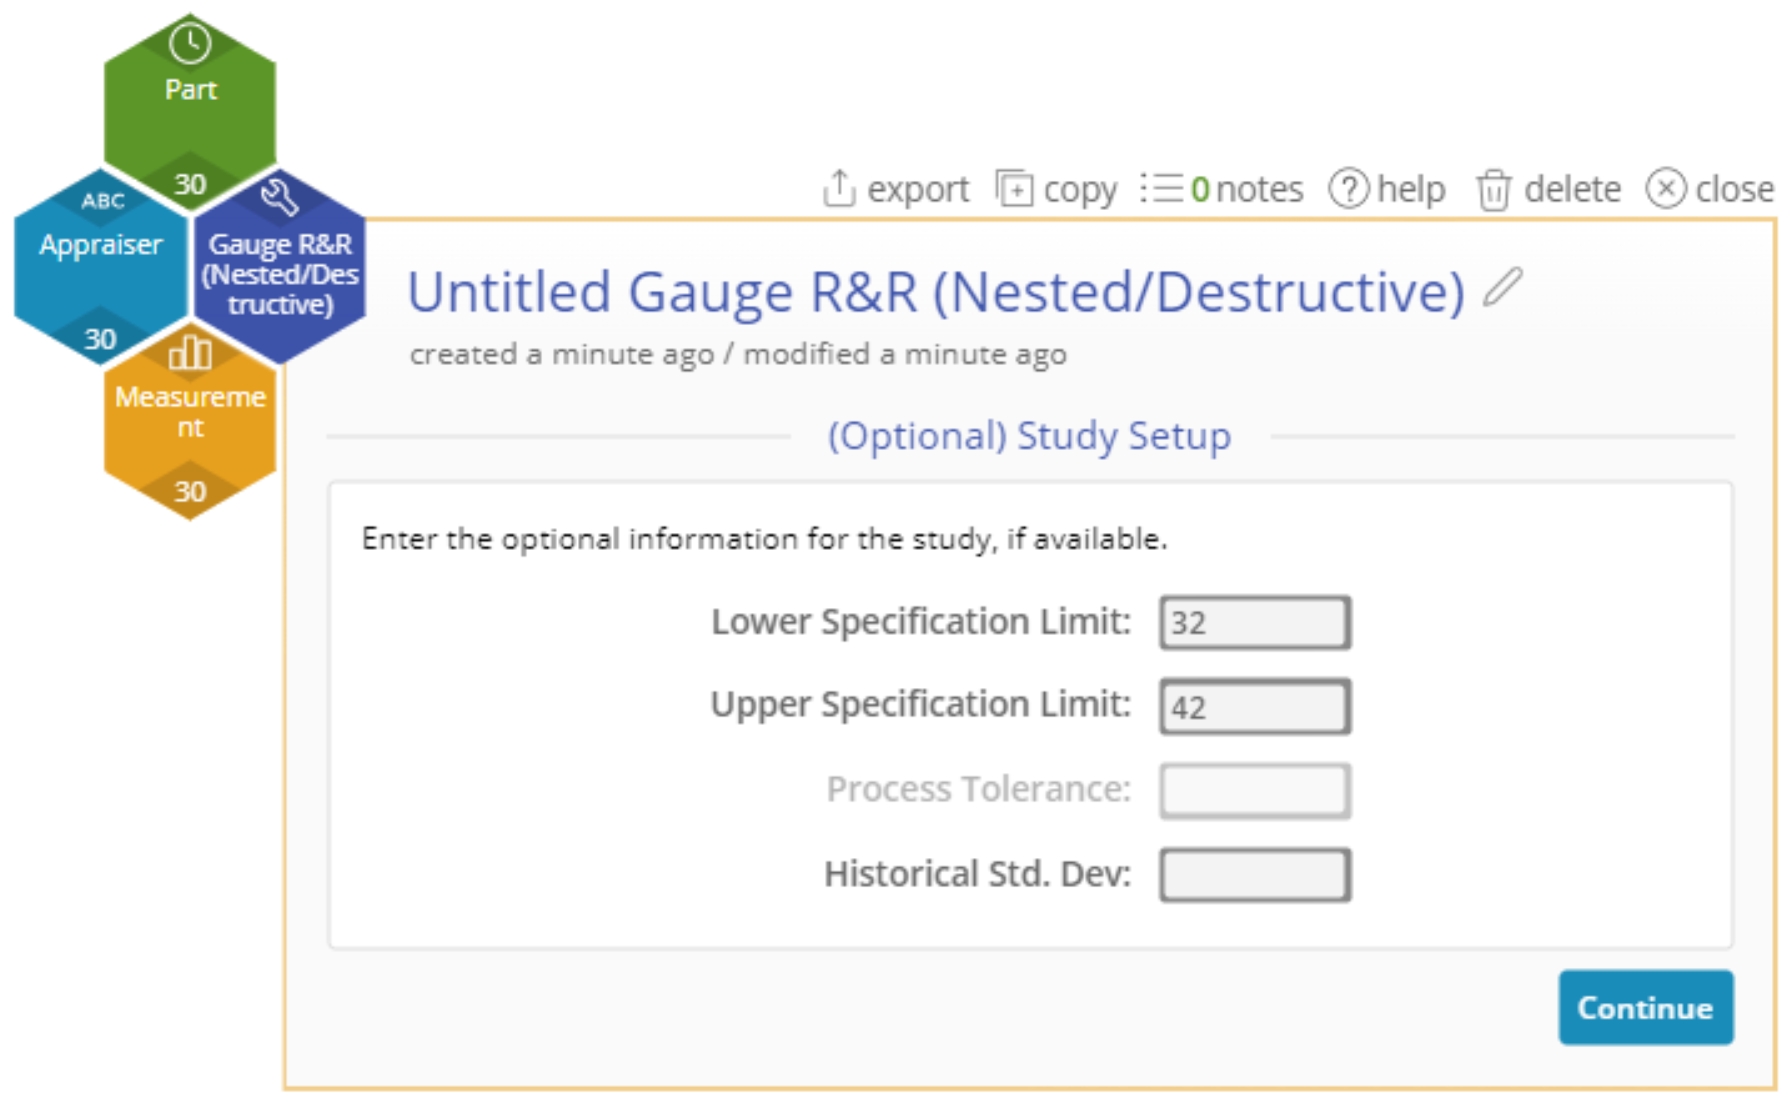Viewport: 1792px width, 1103px height.
Task: Click the delete text link
Action: point(1572,188)
